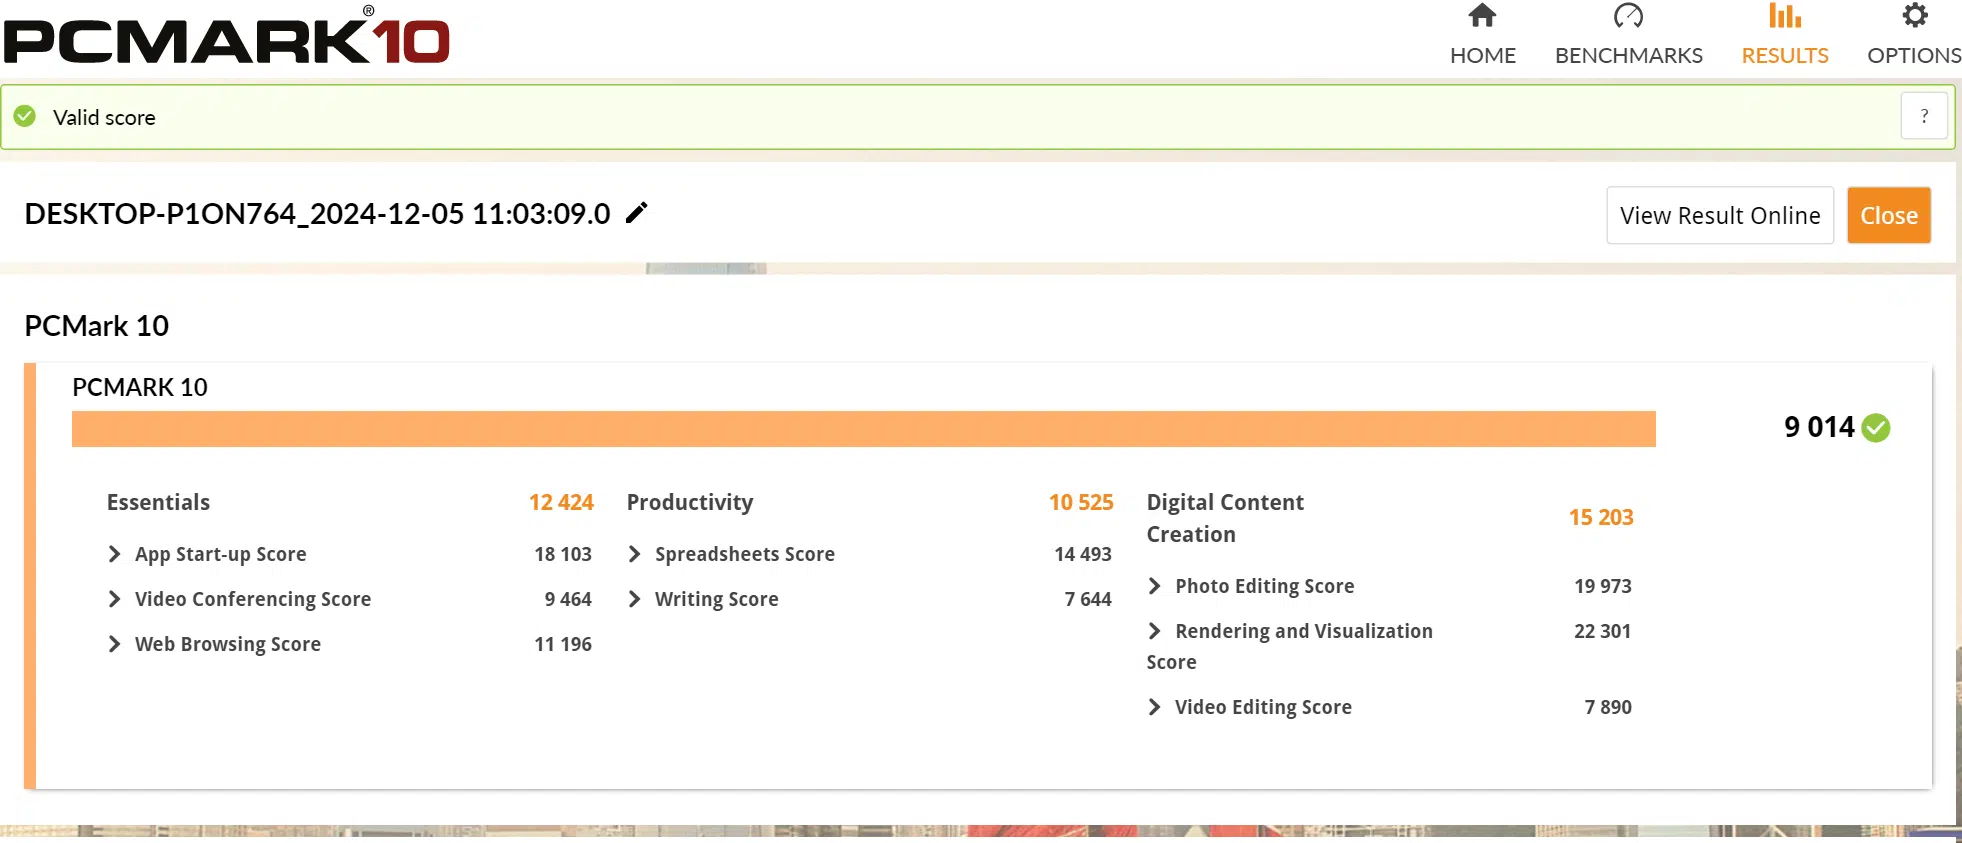
Task: Expand the Web Browsing Score row
Action: 114,644
